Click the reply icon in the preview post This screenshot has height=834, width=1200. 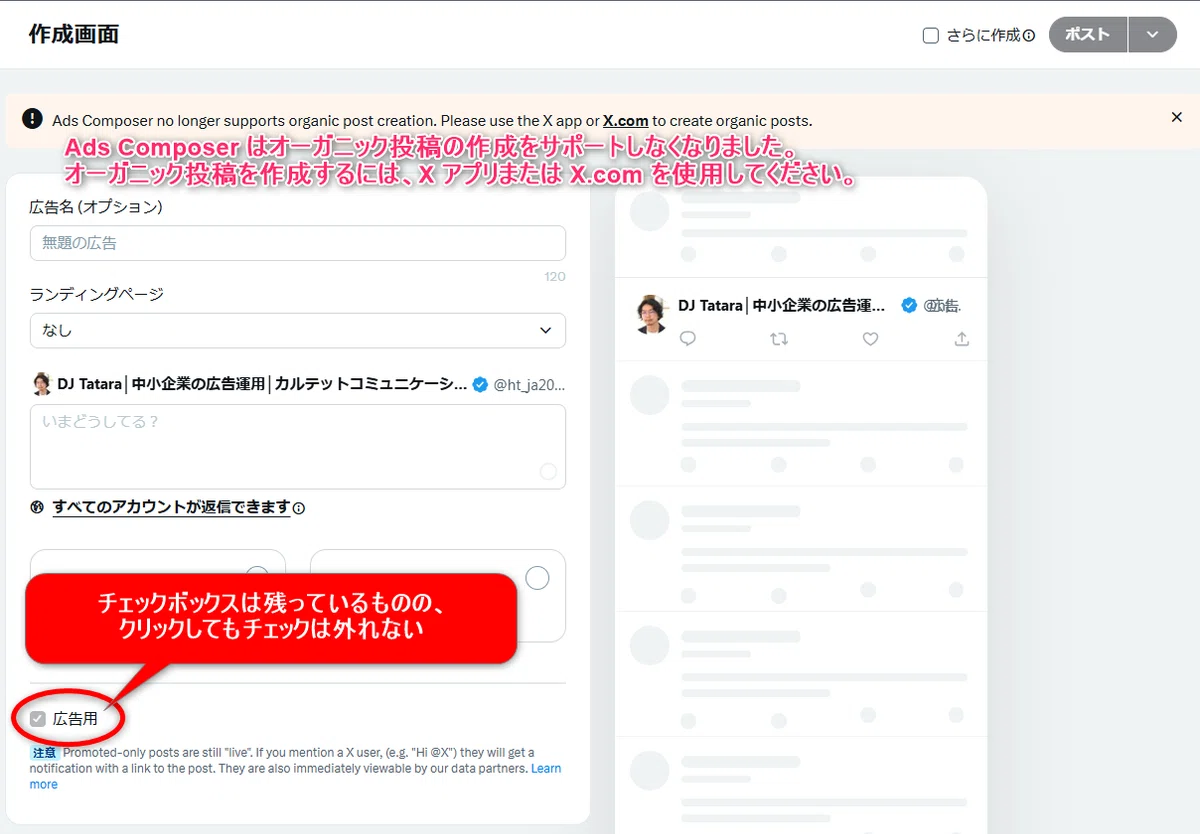pyautogui.click(x=687, y=339)
